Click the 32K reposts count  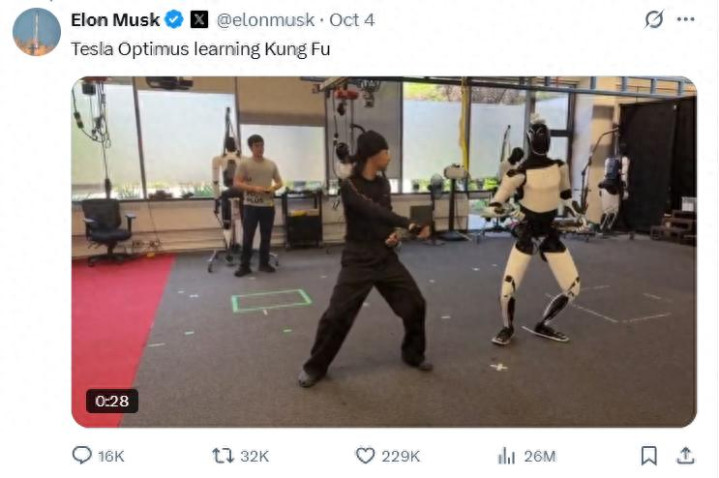pos(254,456)
